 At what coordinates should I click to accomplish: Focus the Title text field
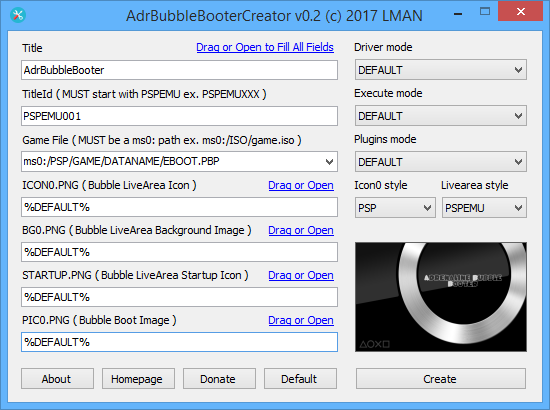(x=179, y=70)
